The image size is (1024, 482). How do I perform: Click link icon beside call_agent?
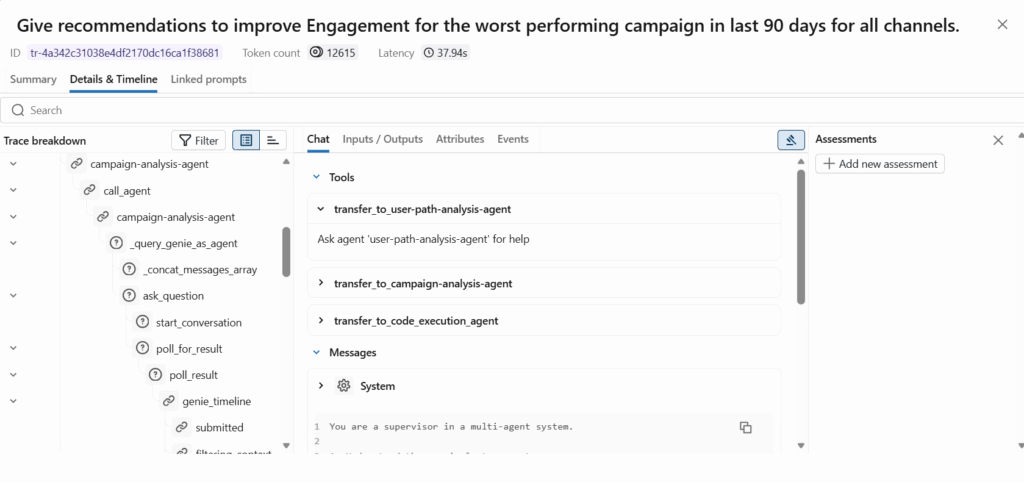[x=89, y=191]
